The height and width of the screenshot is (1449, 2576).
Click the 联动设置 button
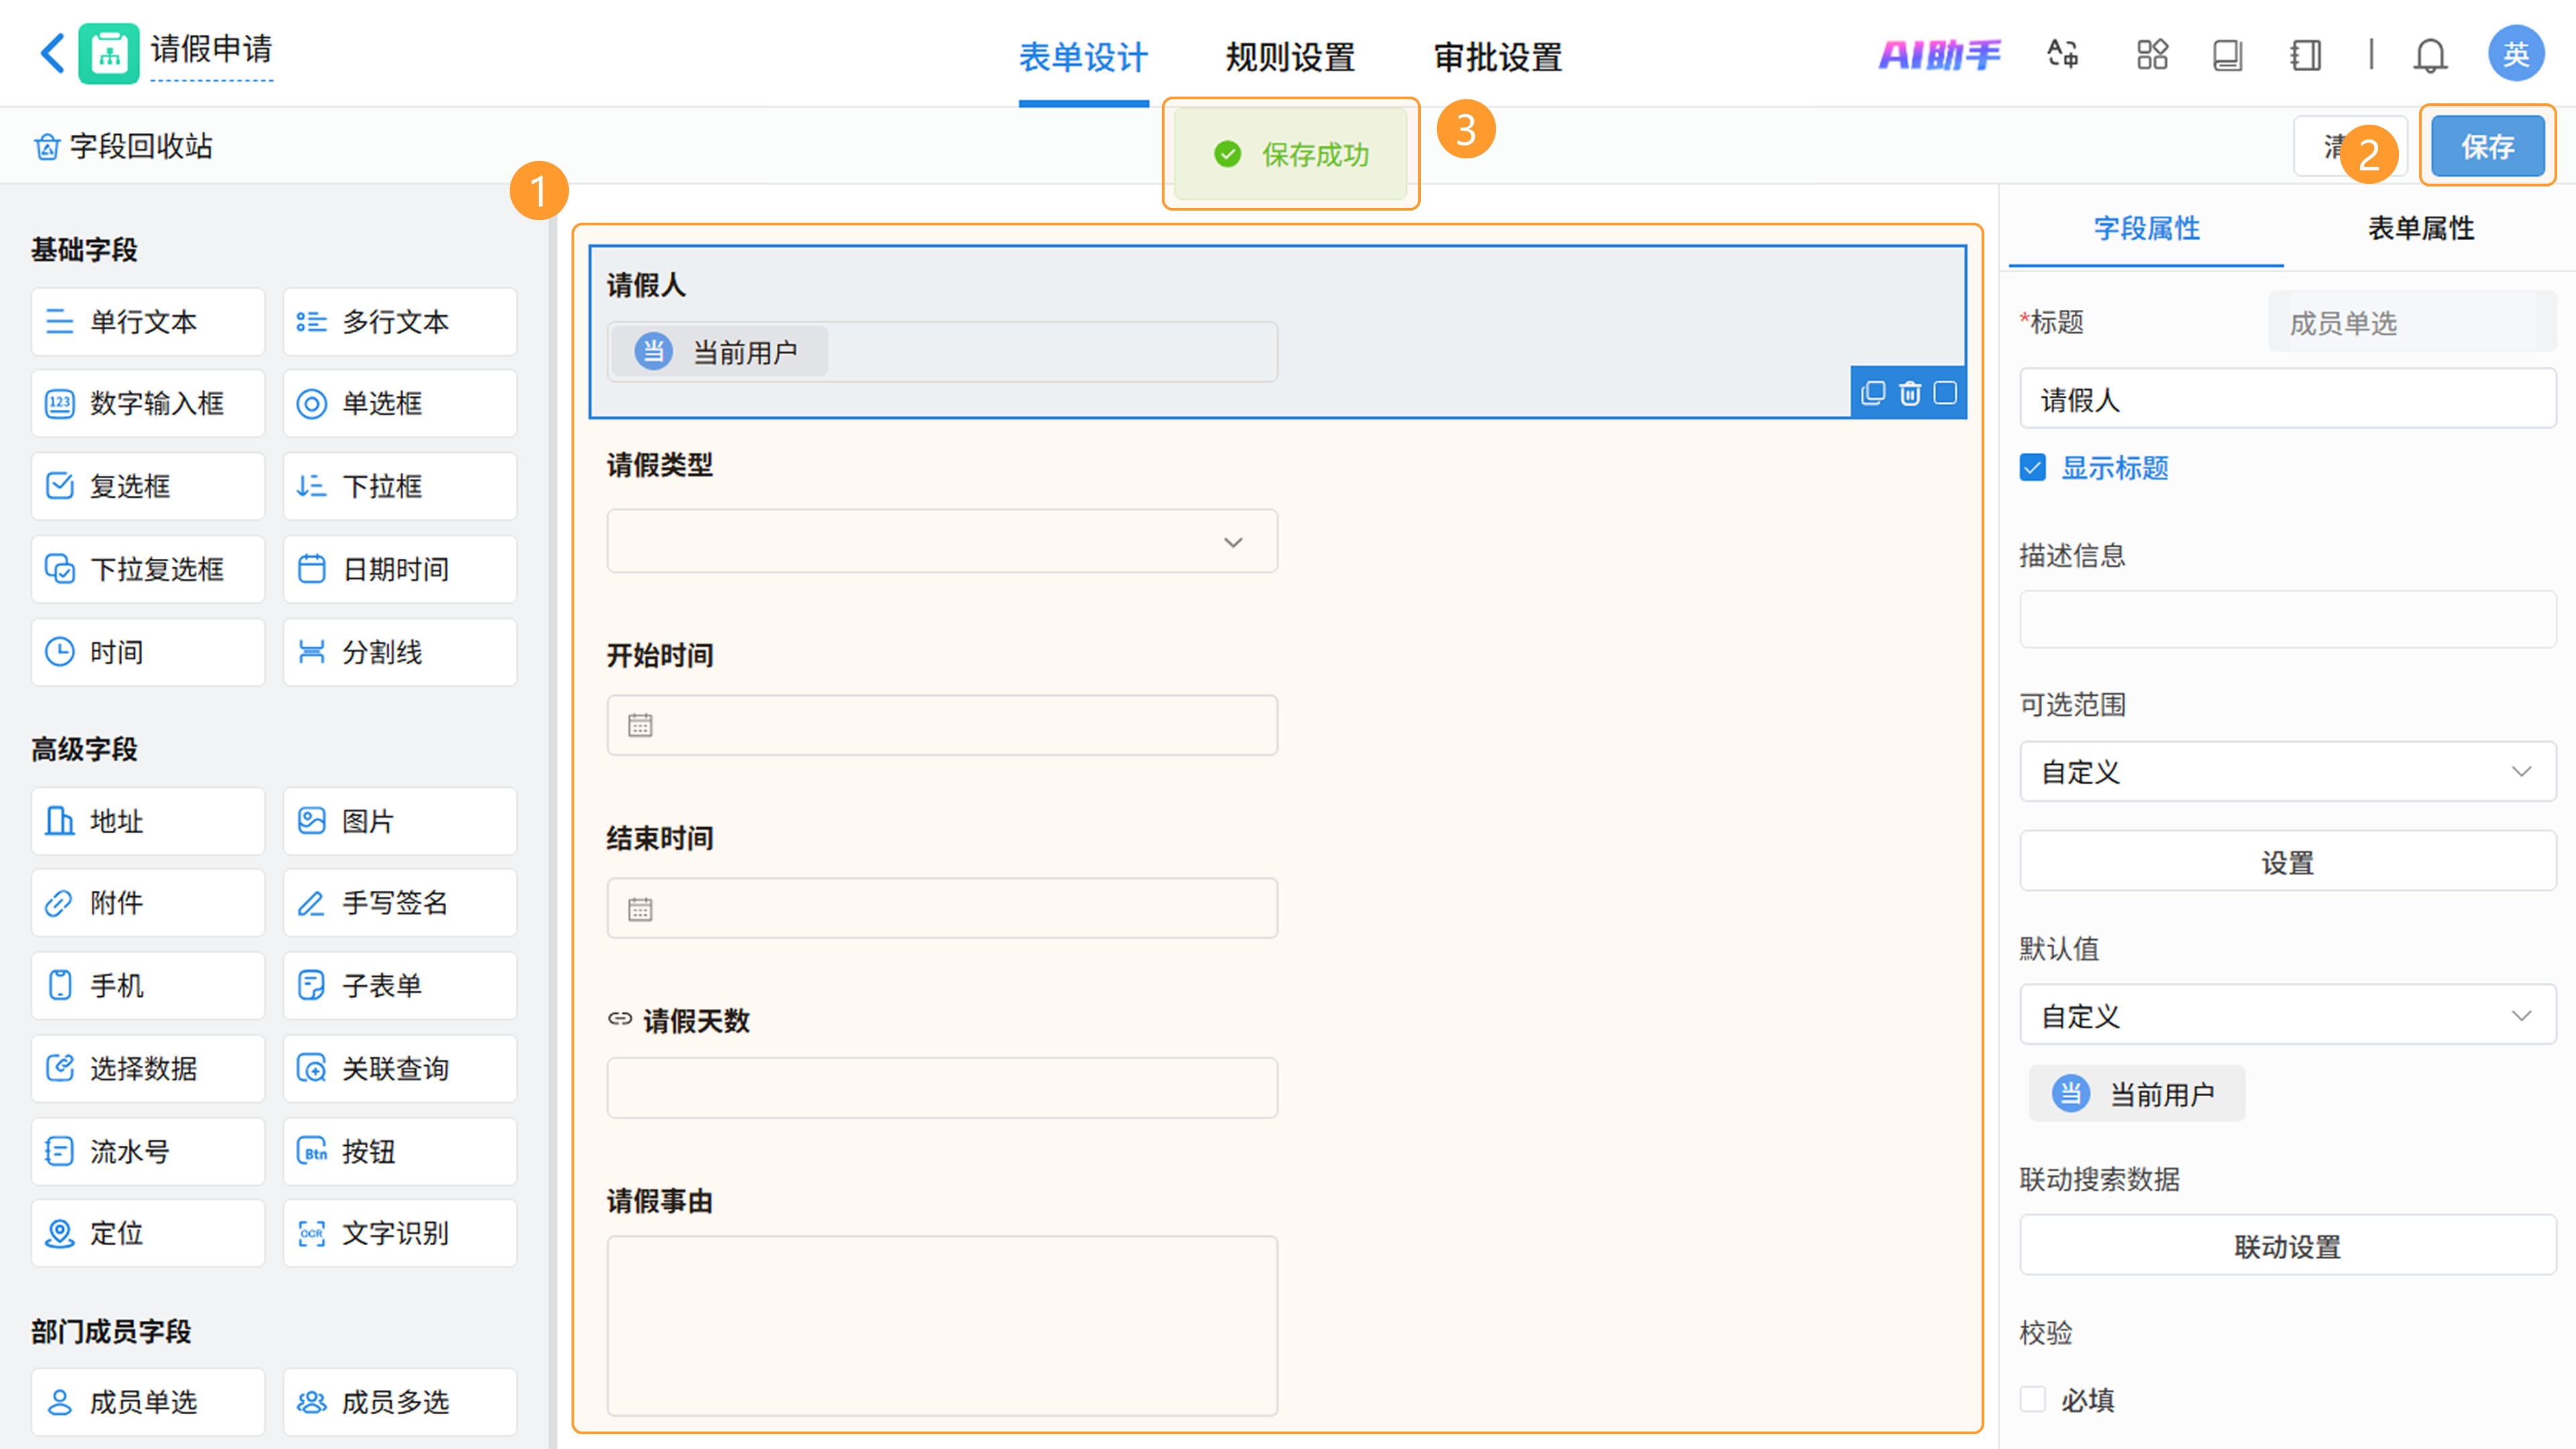coord(2287,1246)
